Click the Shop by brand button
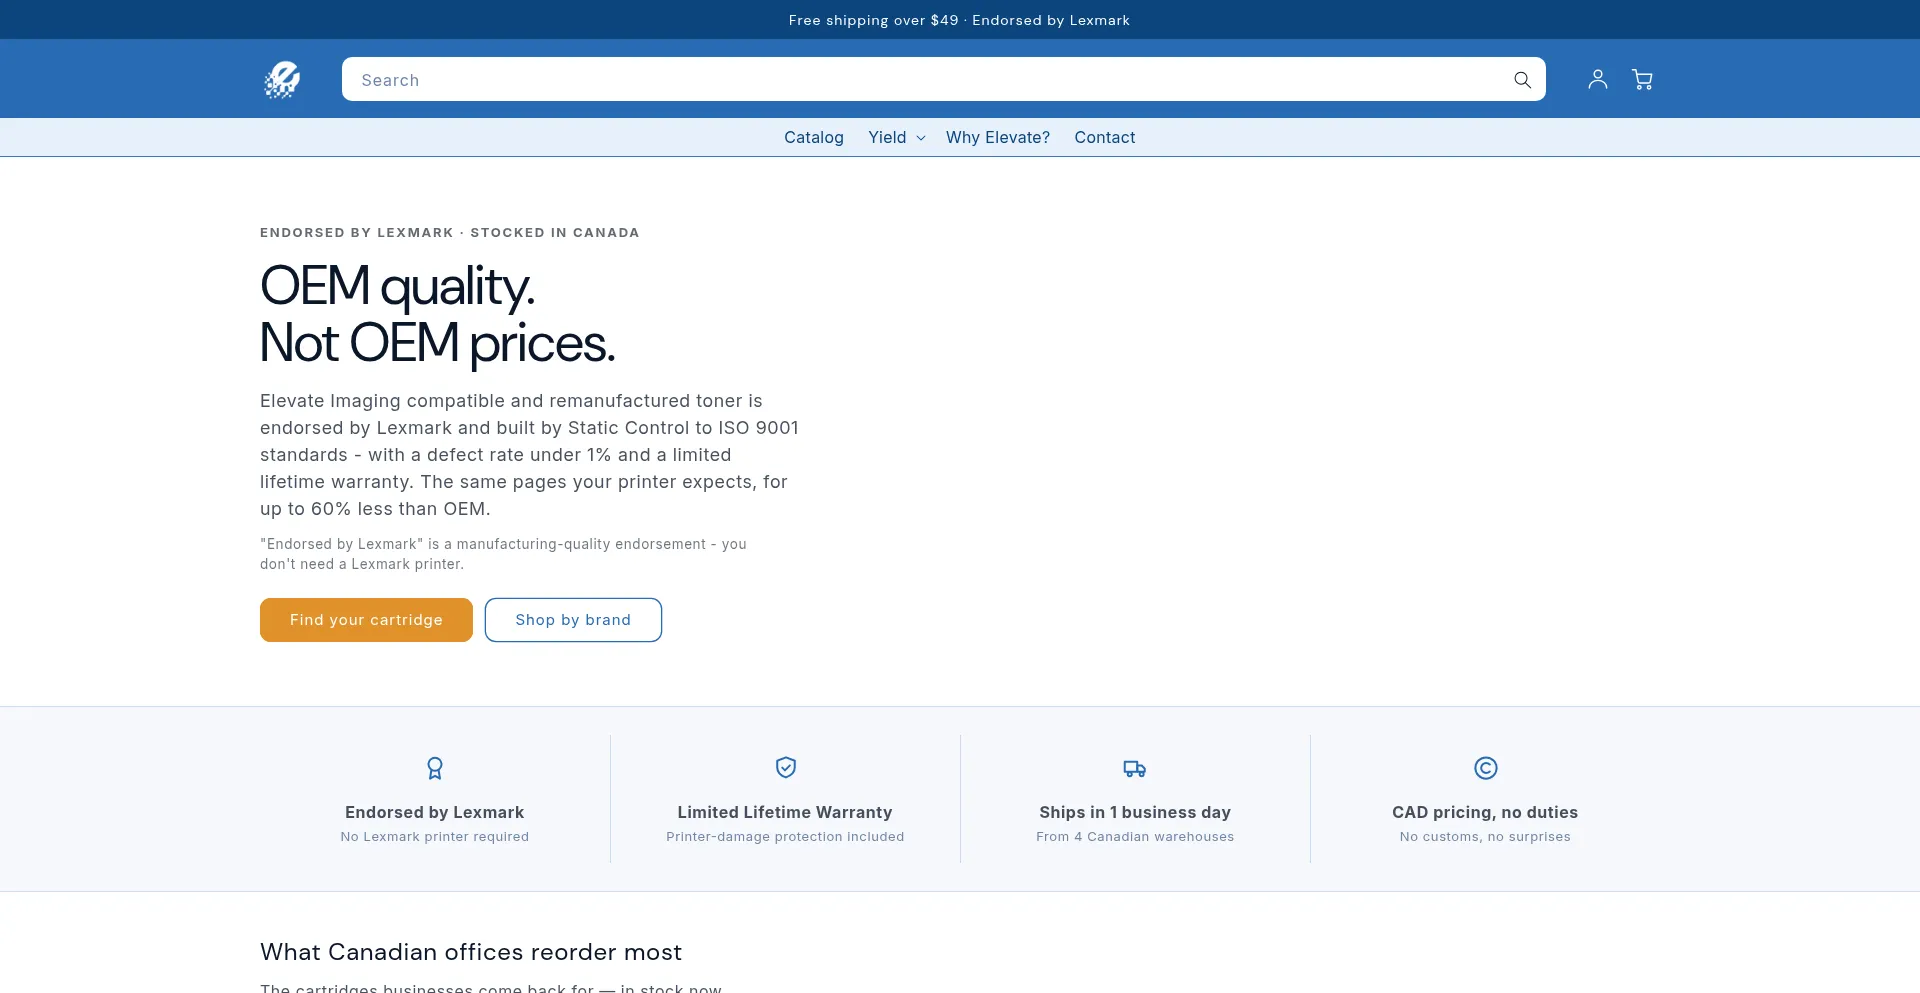 [573, 620]
